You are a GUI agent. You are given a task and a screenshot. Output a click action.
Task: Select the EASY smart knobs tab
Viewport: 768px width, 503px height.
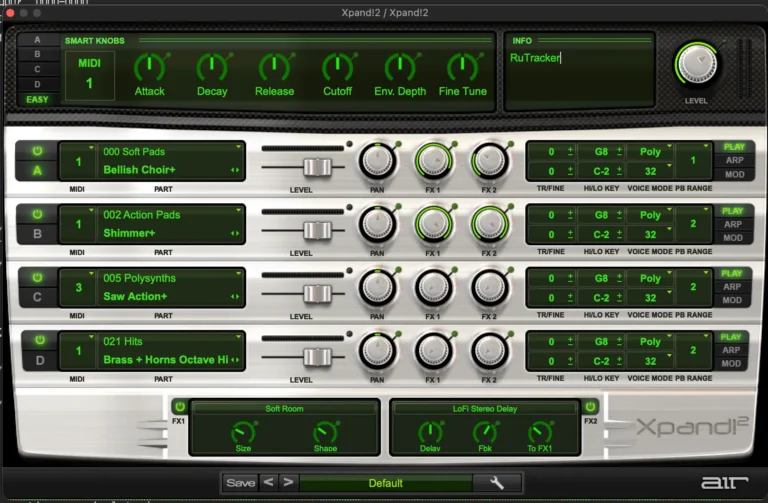pos(38,99)
